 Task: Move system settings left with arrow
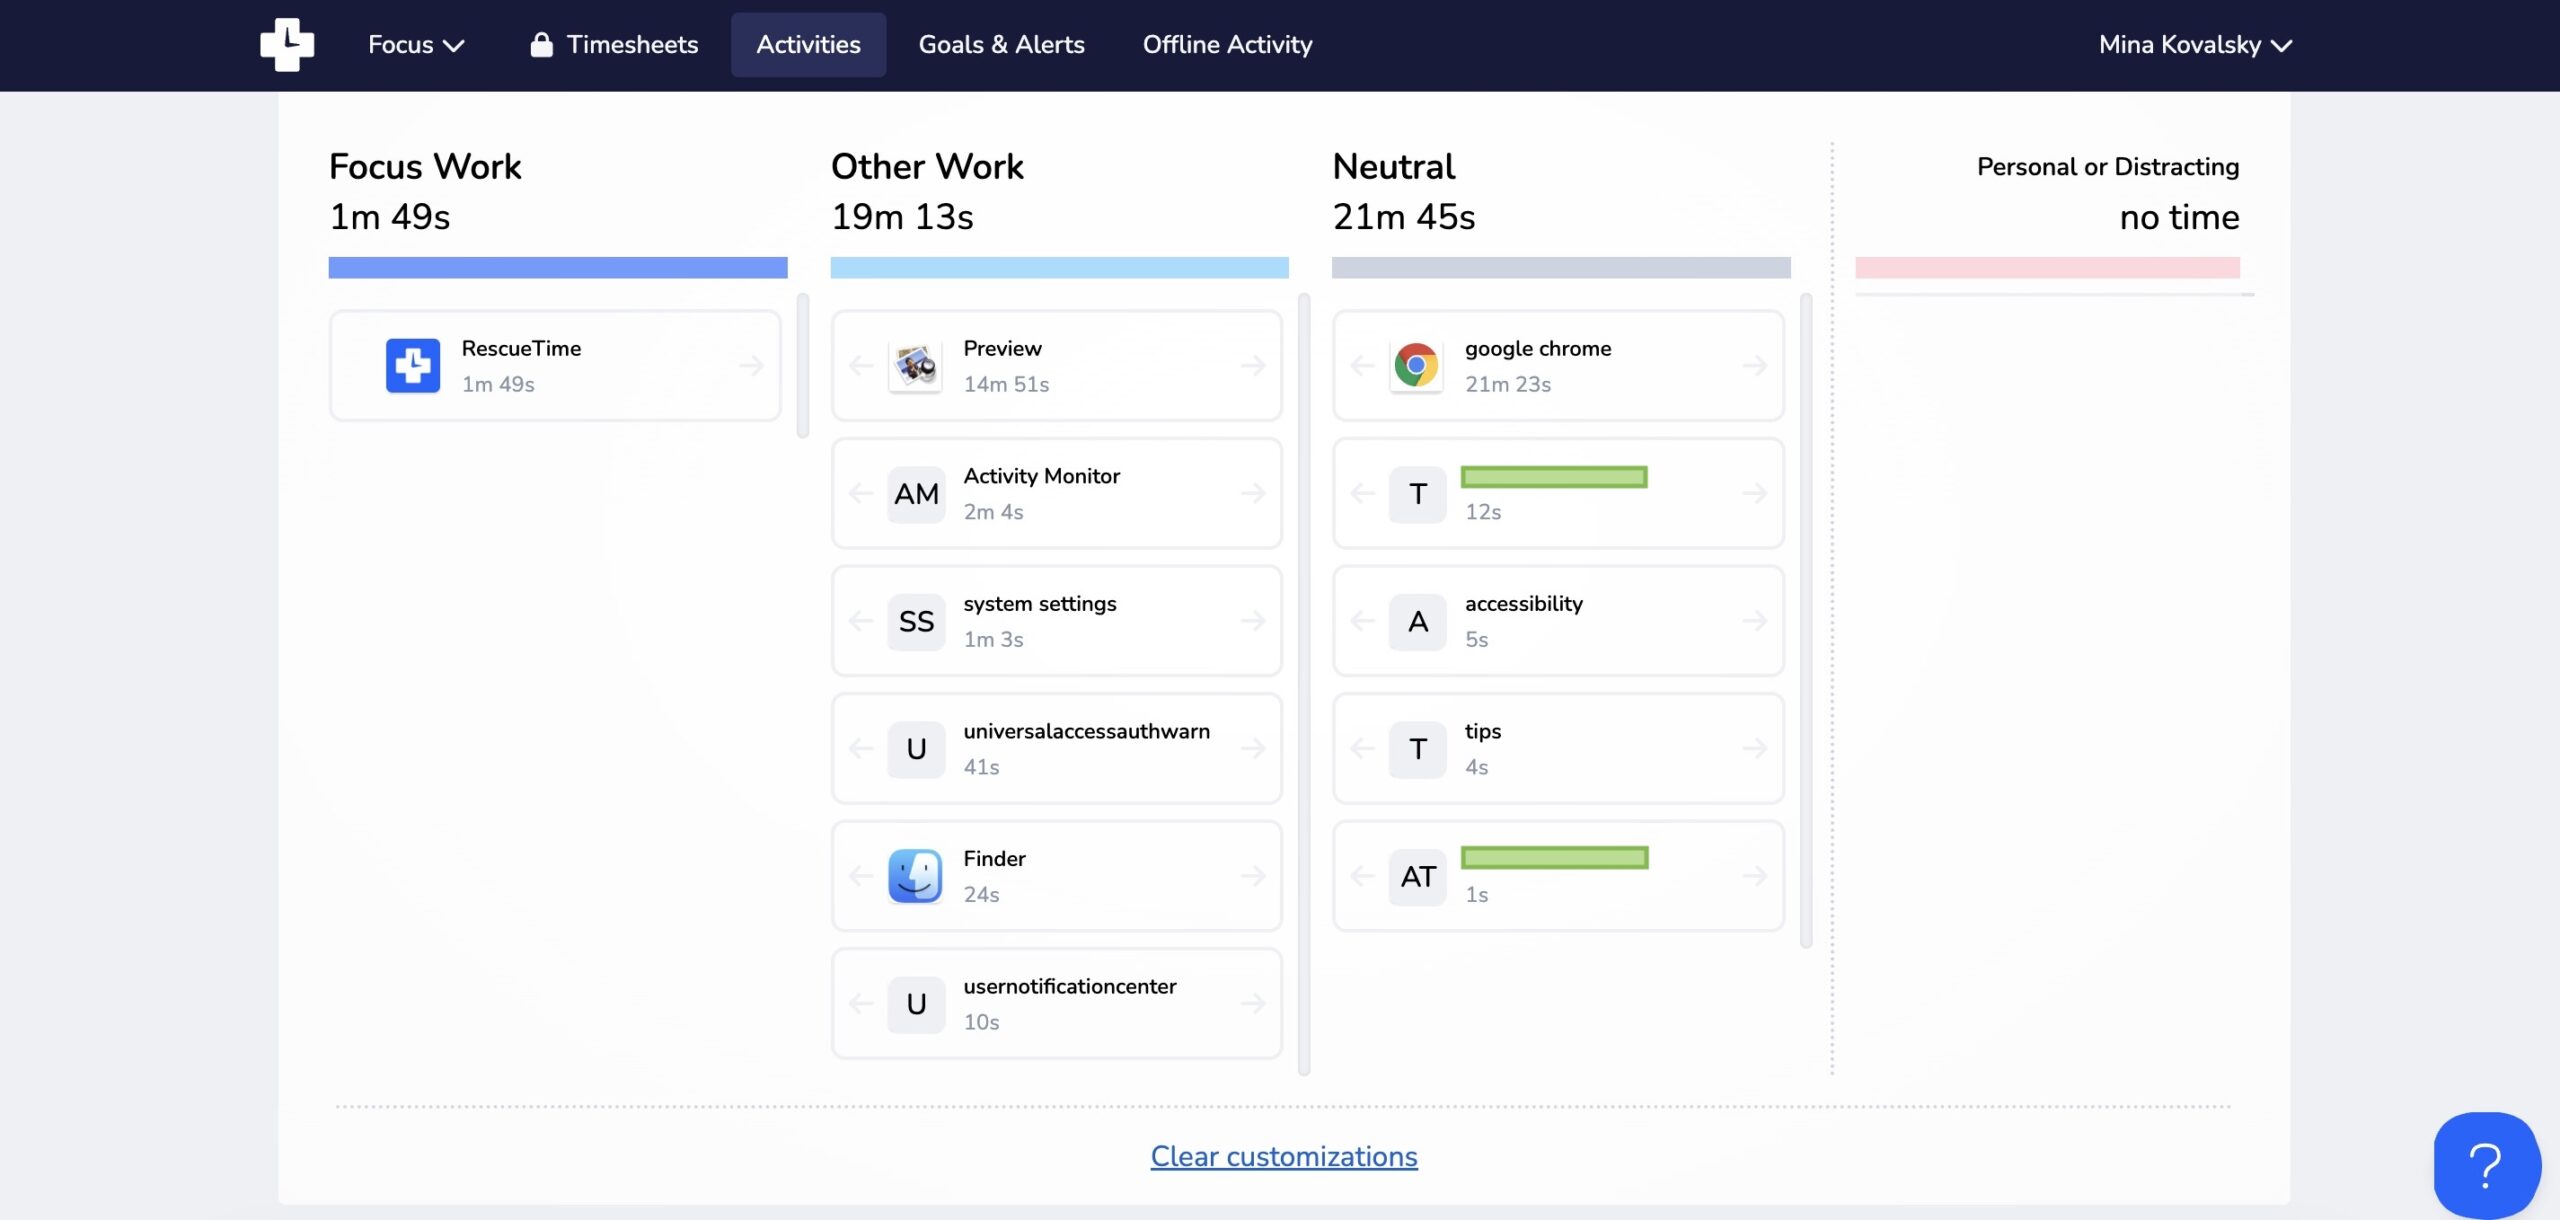pos(860,621)
